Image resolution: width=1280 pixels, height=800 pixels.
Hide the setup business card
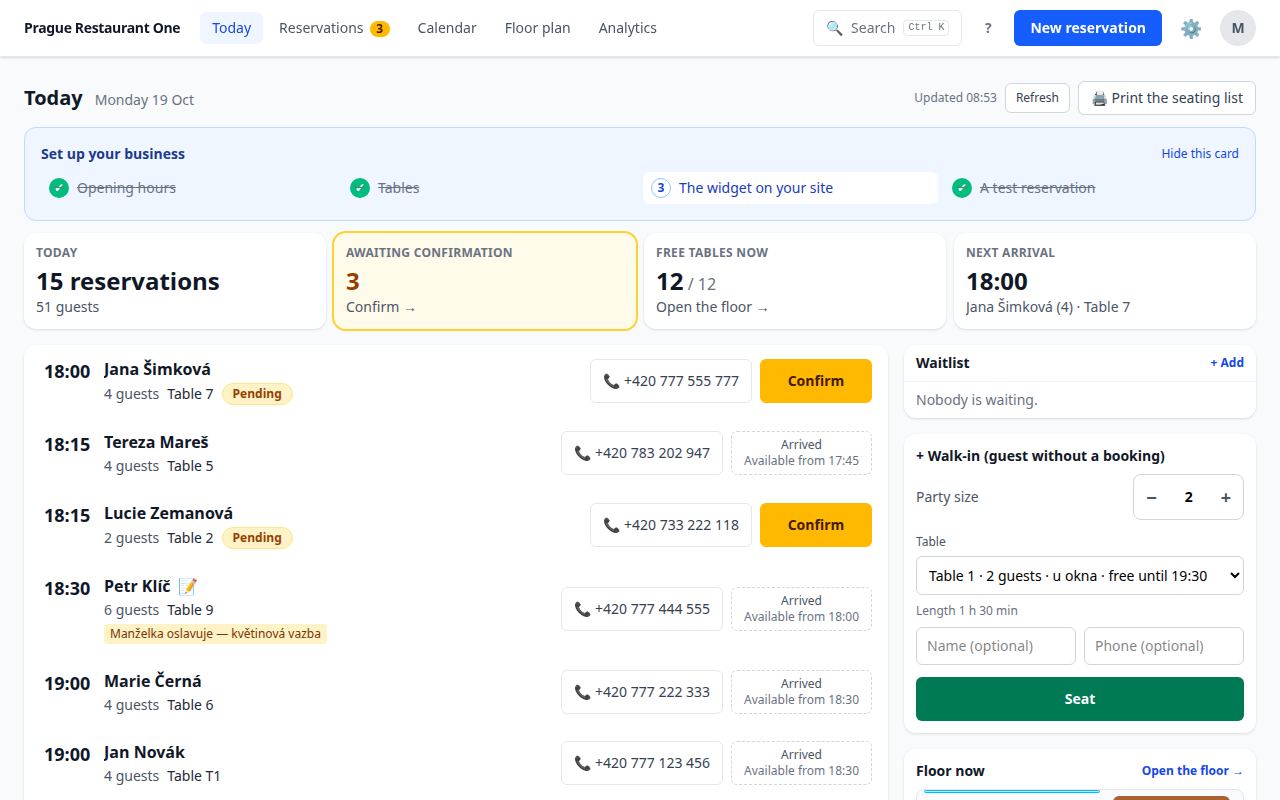point(1200,153)
